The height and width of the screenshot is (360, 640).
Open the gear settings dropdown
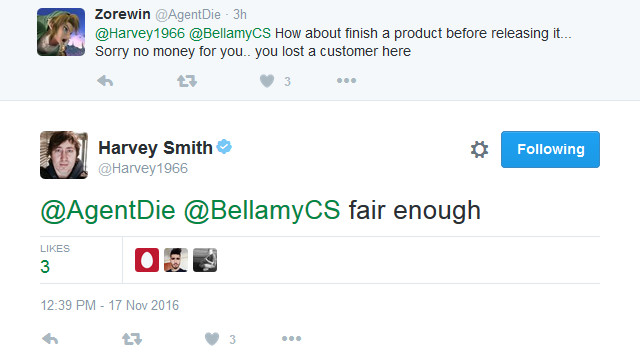click(x=479, y=149)
